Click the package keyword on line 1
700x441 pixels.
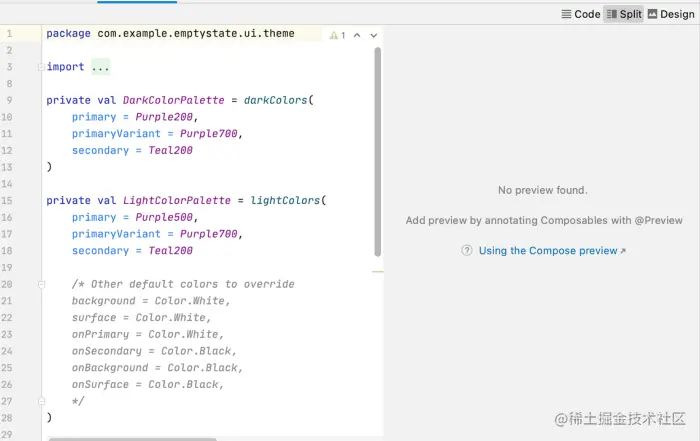(68, 33)
